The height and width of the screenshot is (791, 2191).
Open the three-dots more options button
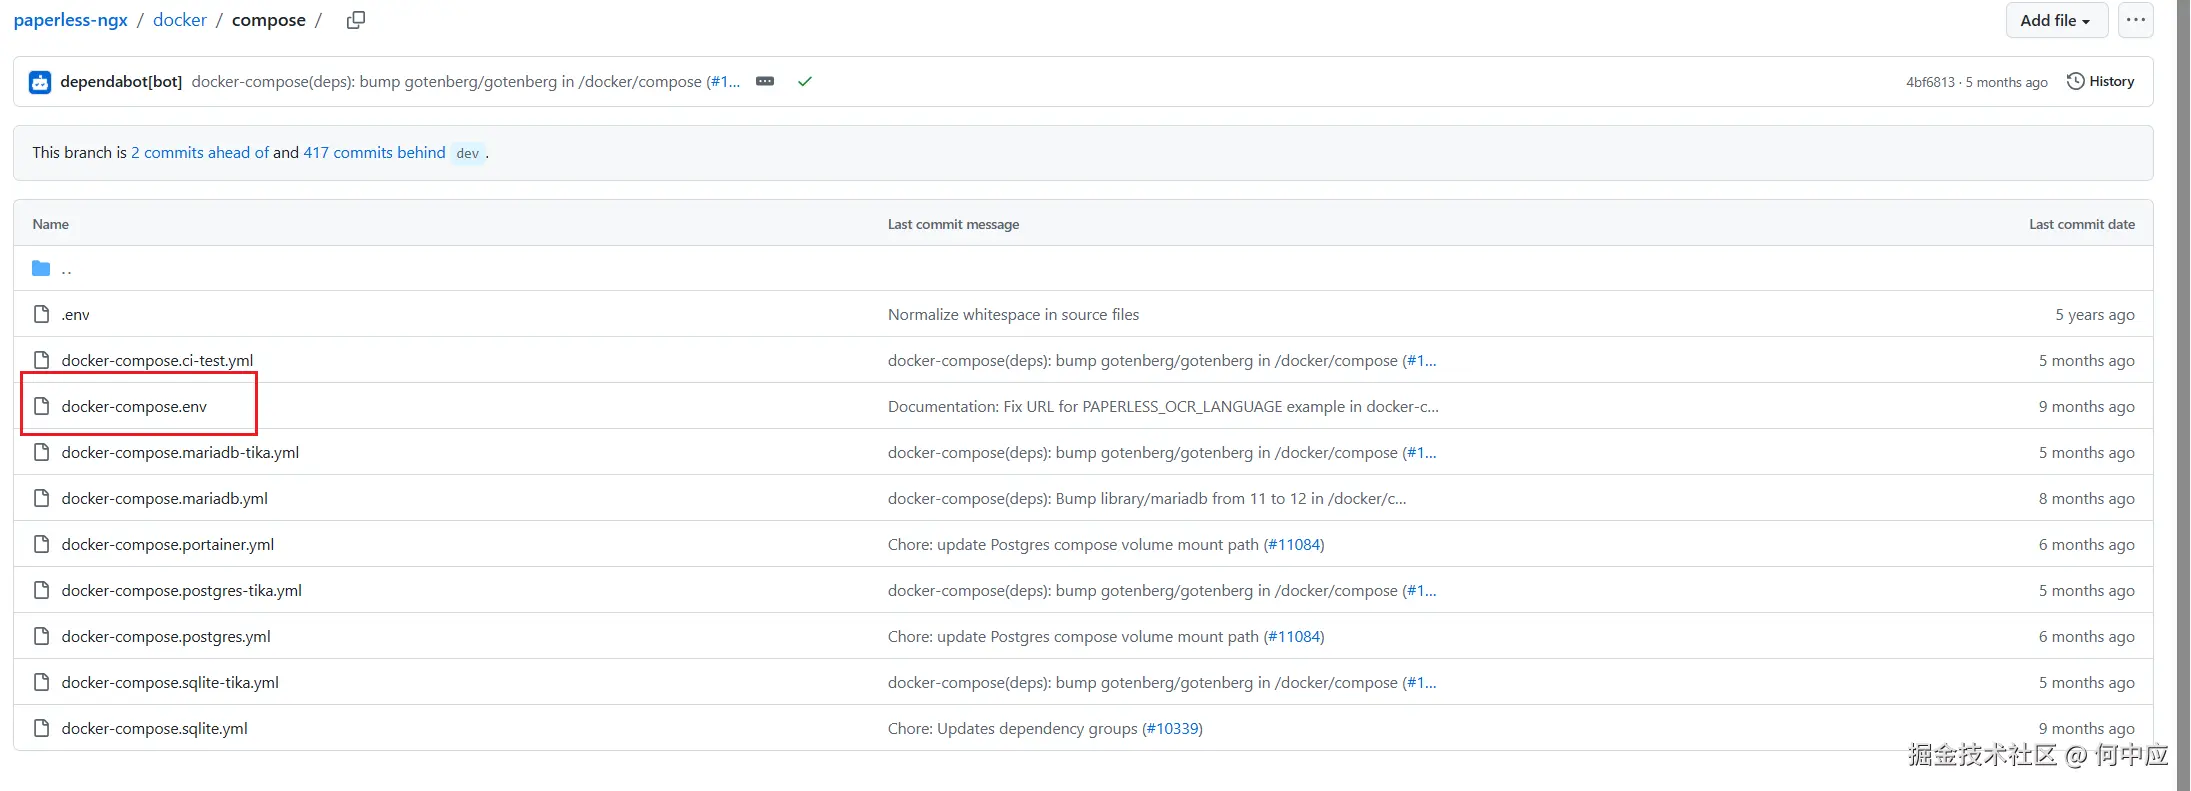pos(2135,20)
